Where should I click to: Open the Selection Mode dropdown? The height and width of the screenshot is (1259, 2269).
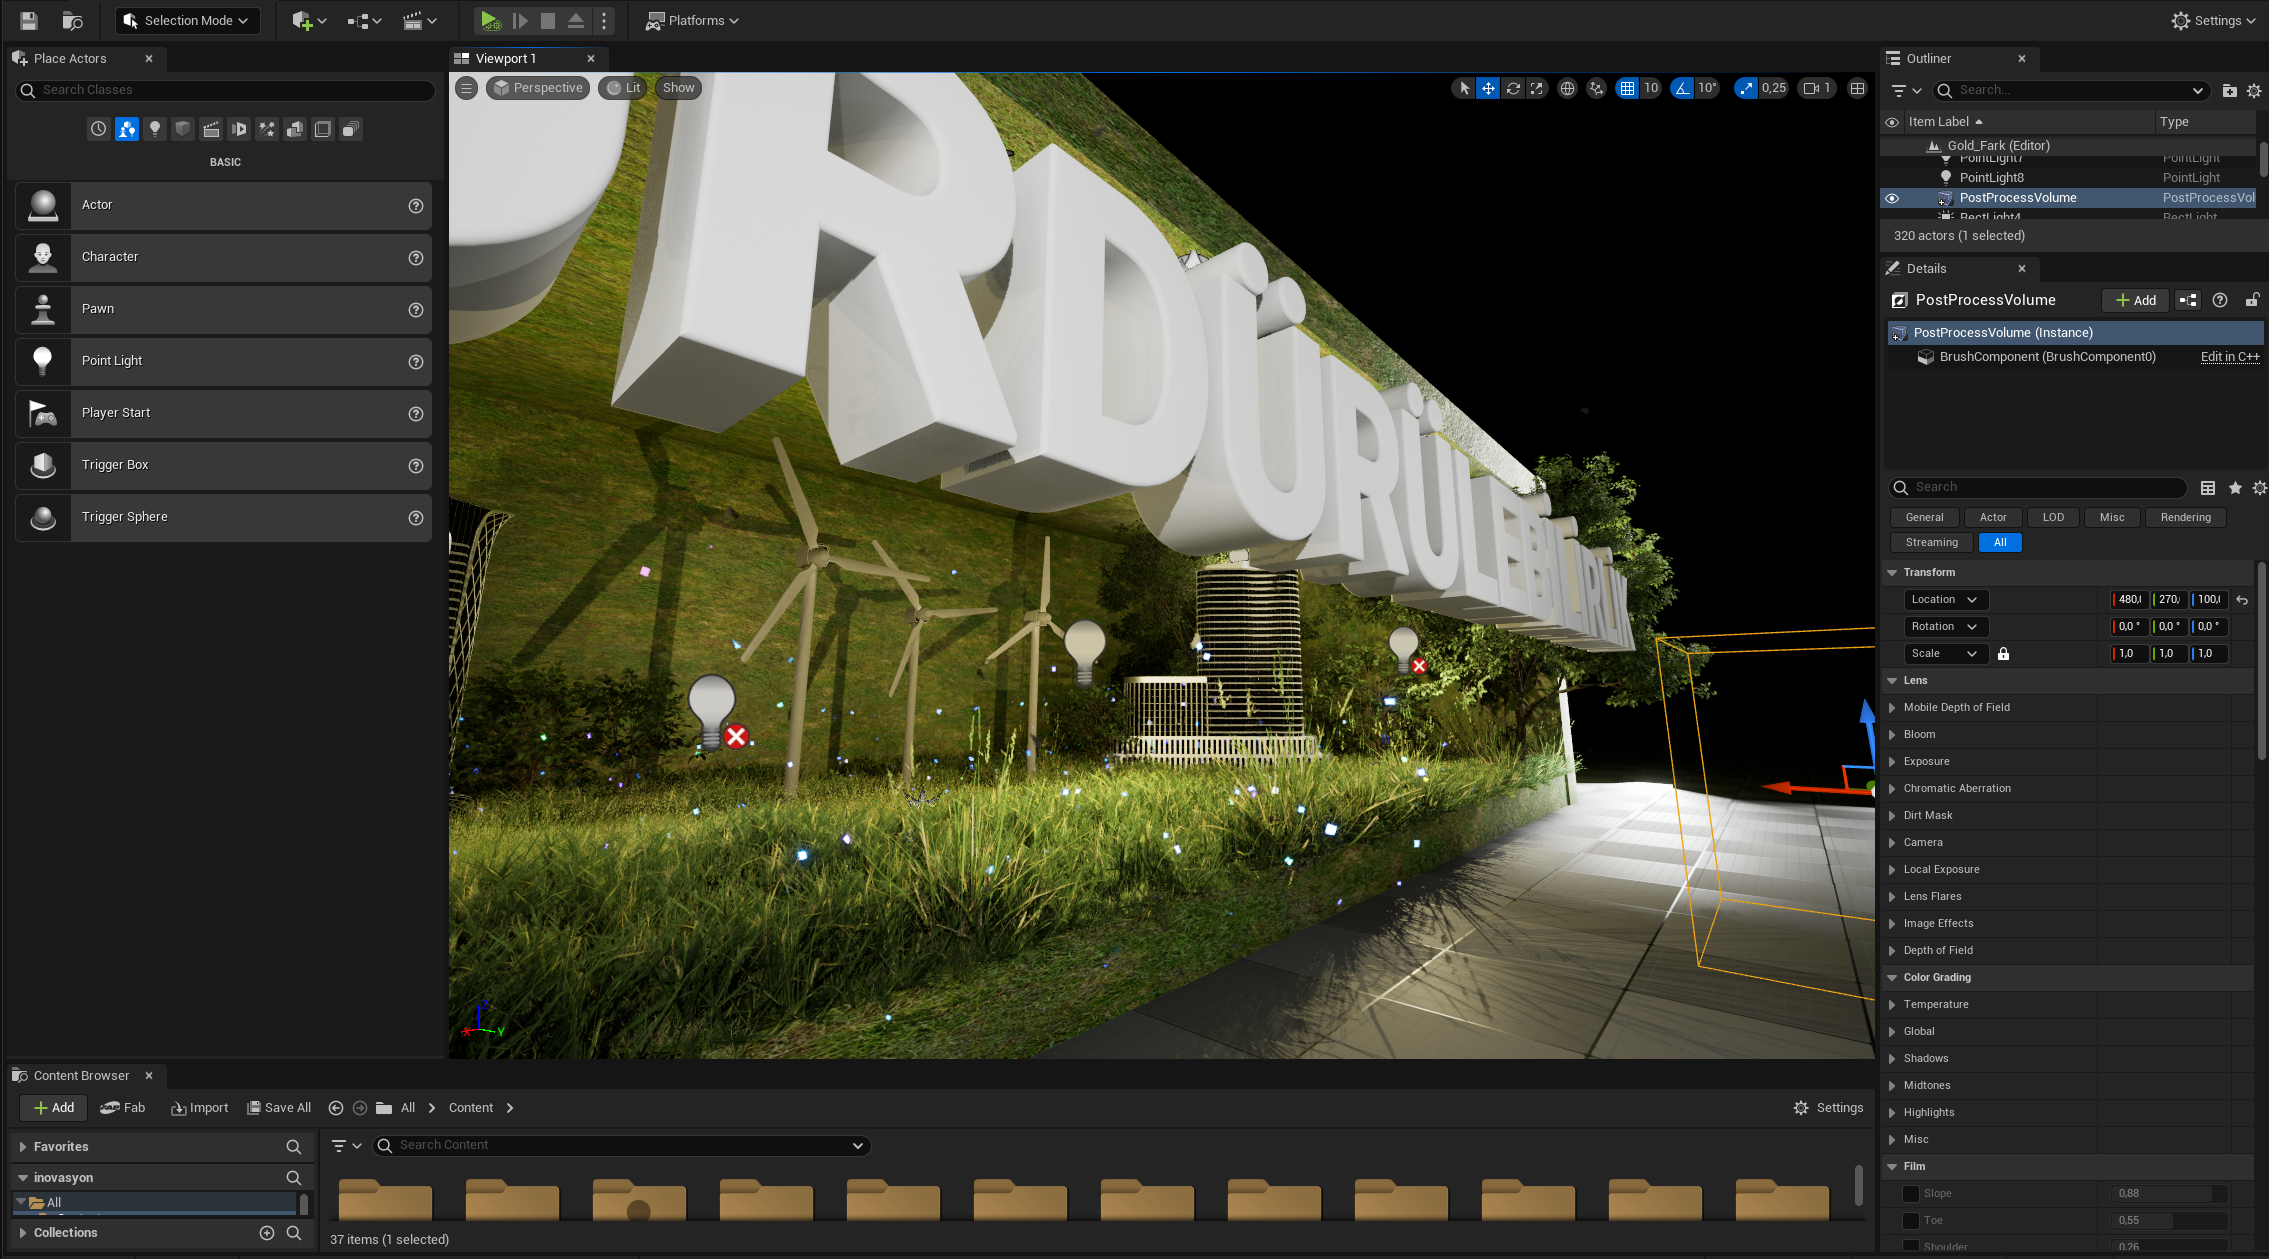[187, 20]
